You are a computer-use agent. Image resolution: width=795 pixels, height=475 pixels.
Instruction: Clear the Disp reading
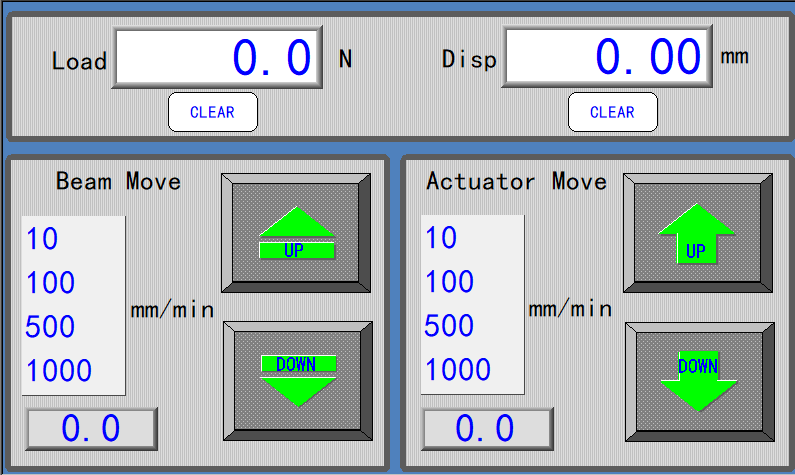coord(612,112)
